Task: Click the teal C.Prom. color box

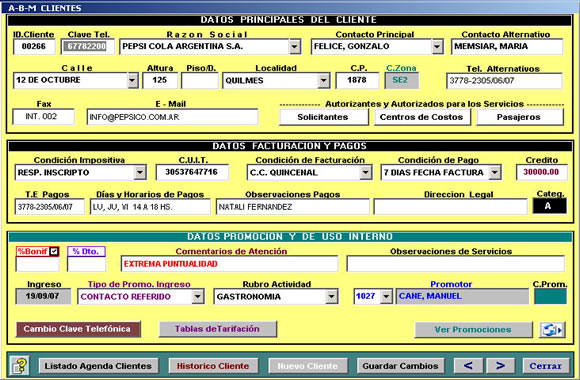Action: [x=550, y=296]
